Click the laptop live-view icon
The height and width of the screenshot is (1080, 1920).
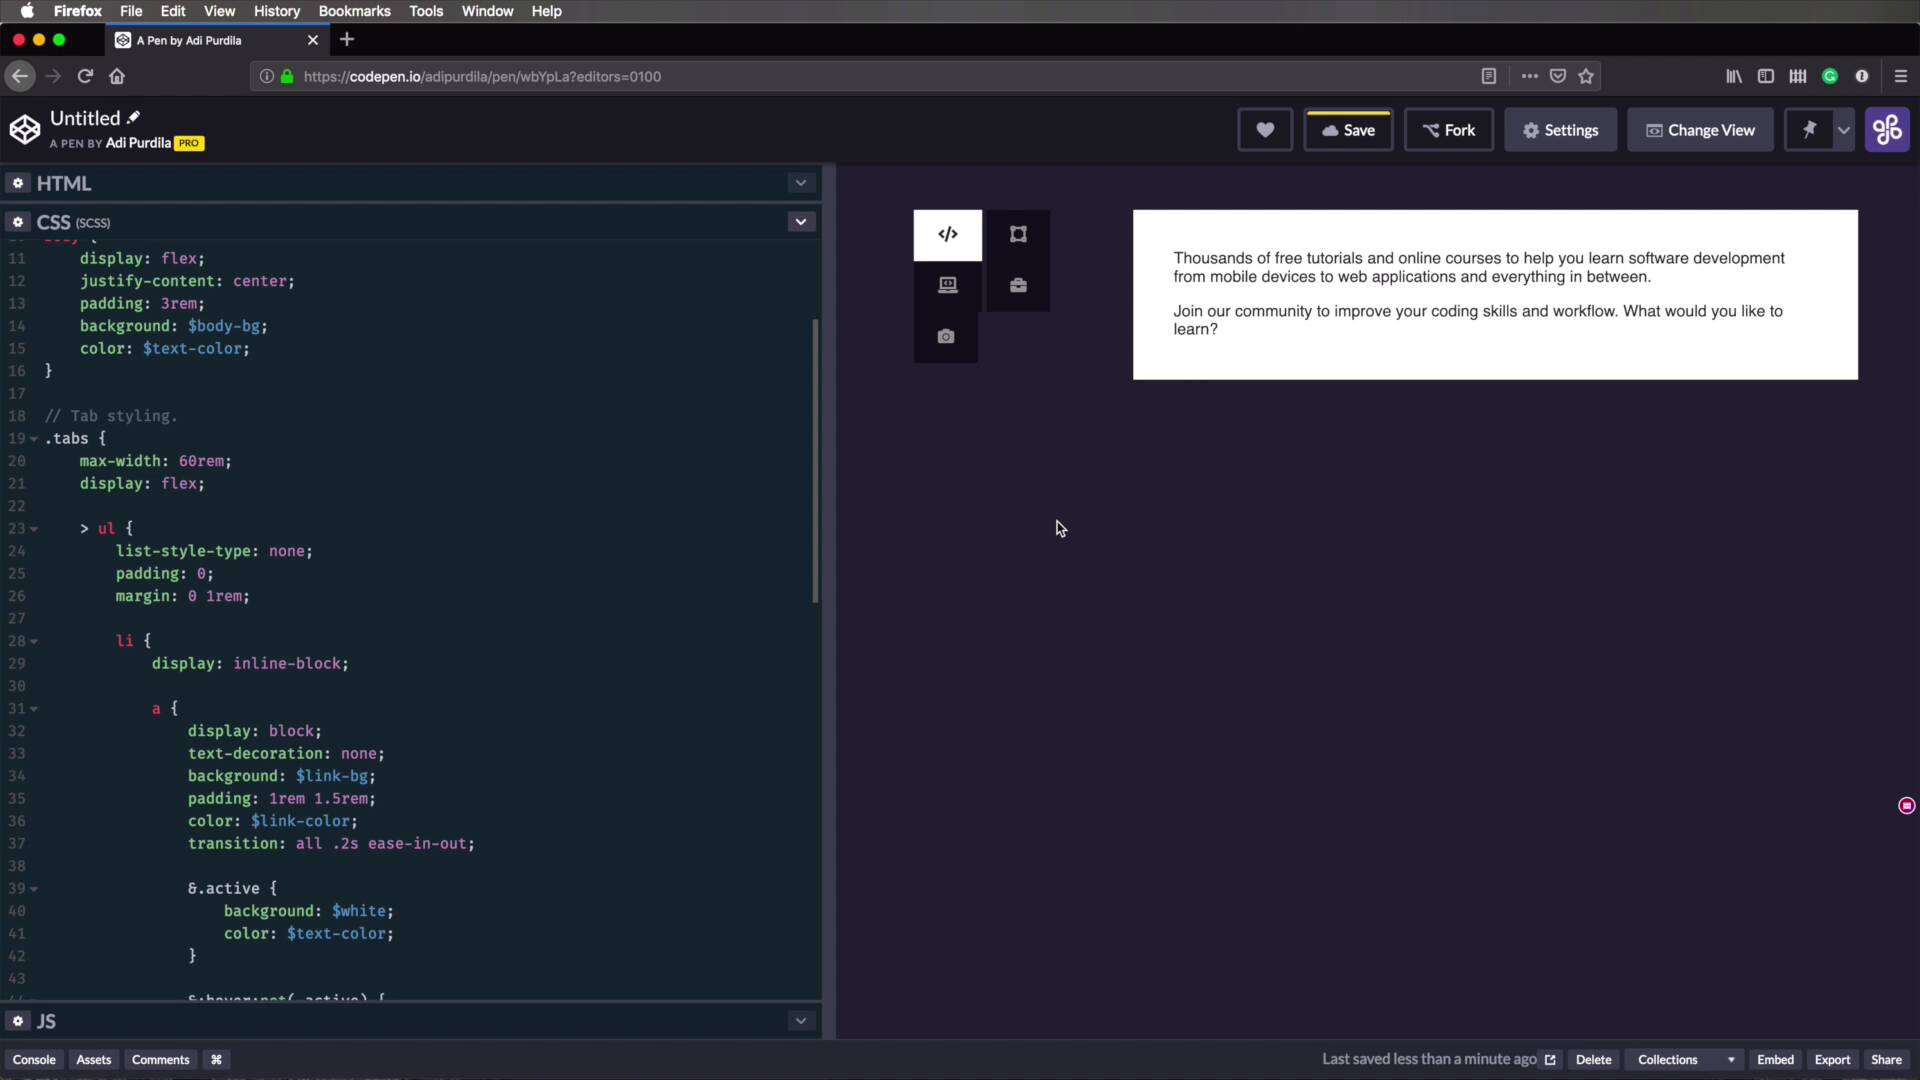[947, 285]
